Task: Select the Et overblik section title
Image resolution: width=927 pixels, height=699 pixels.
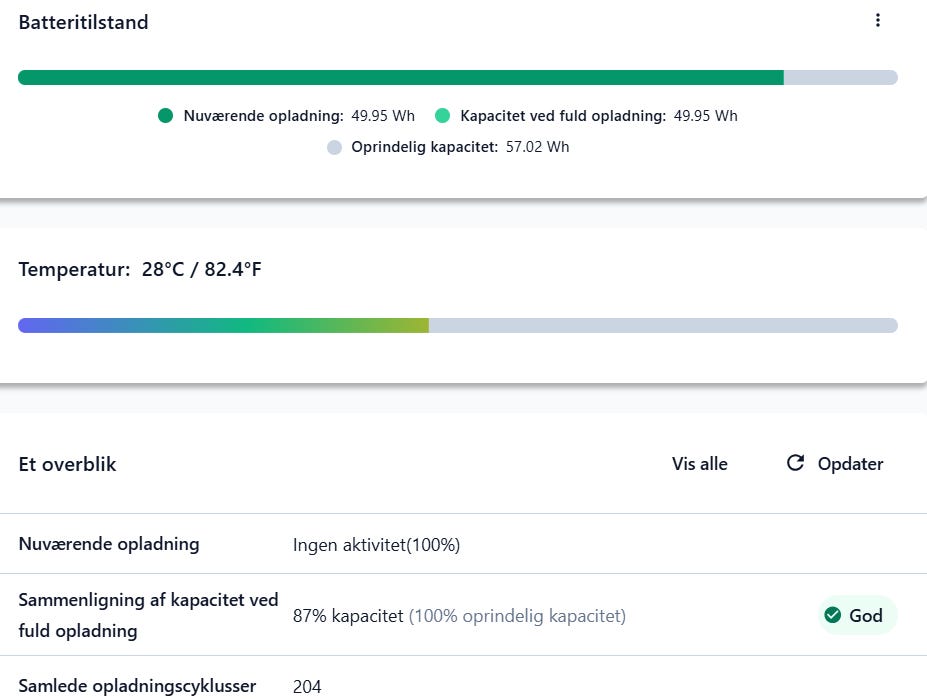Action: pyautogui.click(x=68, y=464)
